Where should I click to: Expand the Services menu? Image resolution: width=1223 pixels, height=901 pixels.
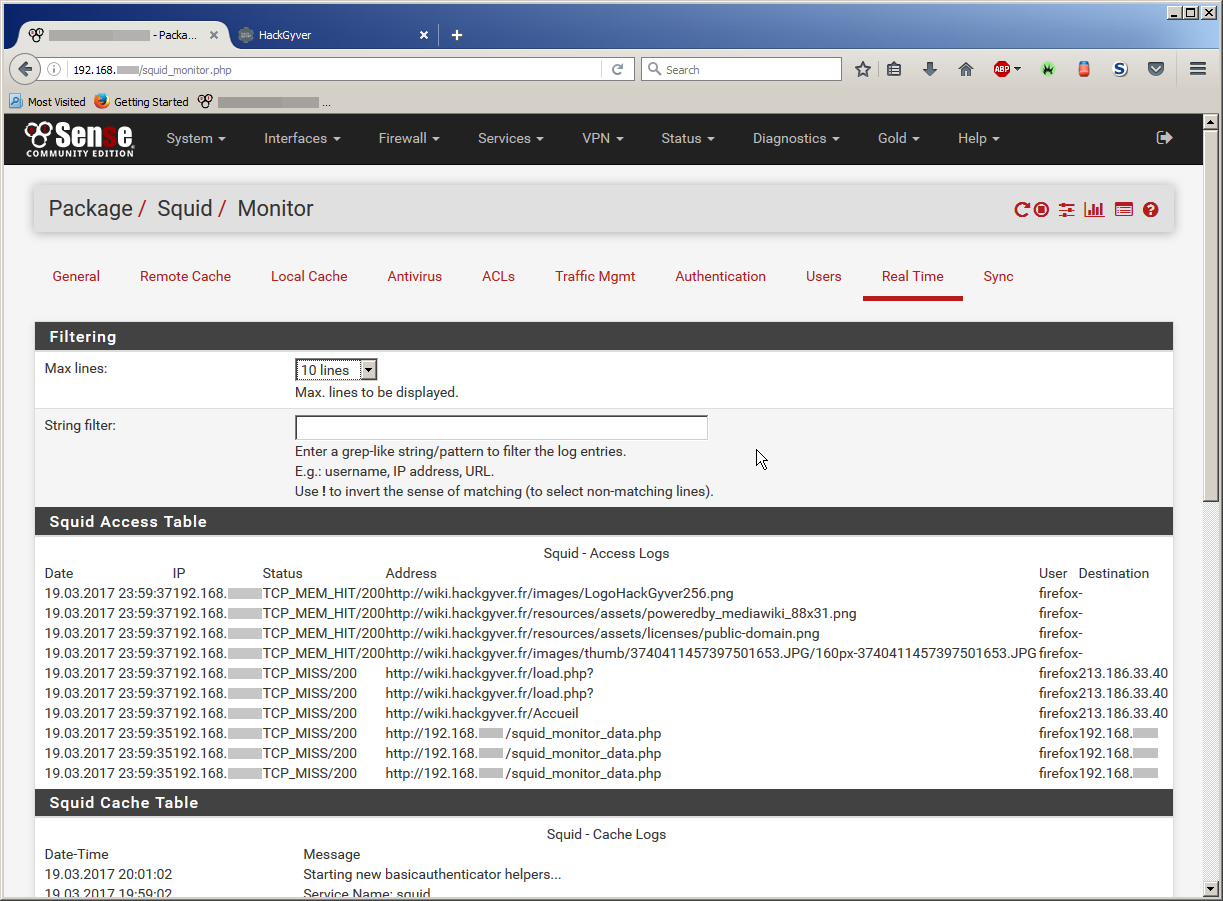pyautogui.click(x=510, y=139)
